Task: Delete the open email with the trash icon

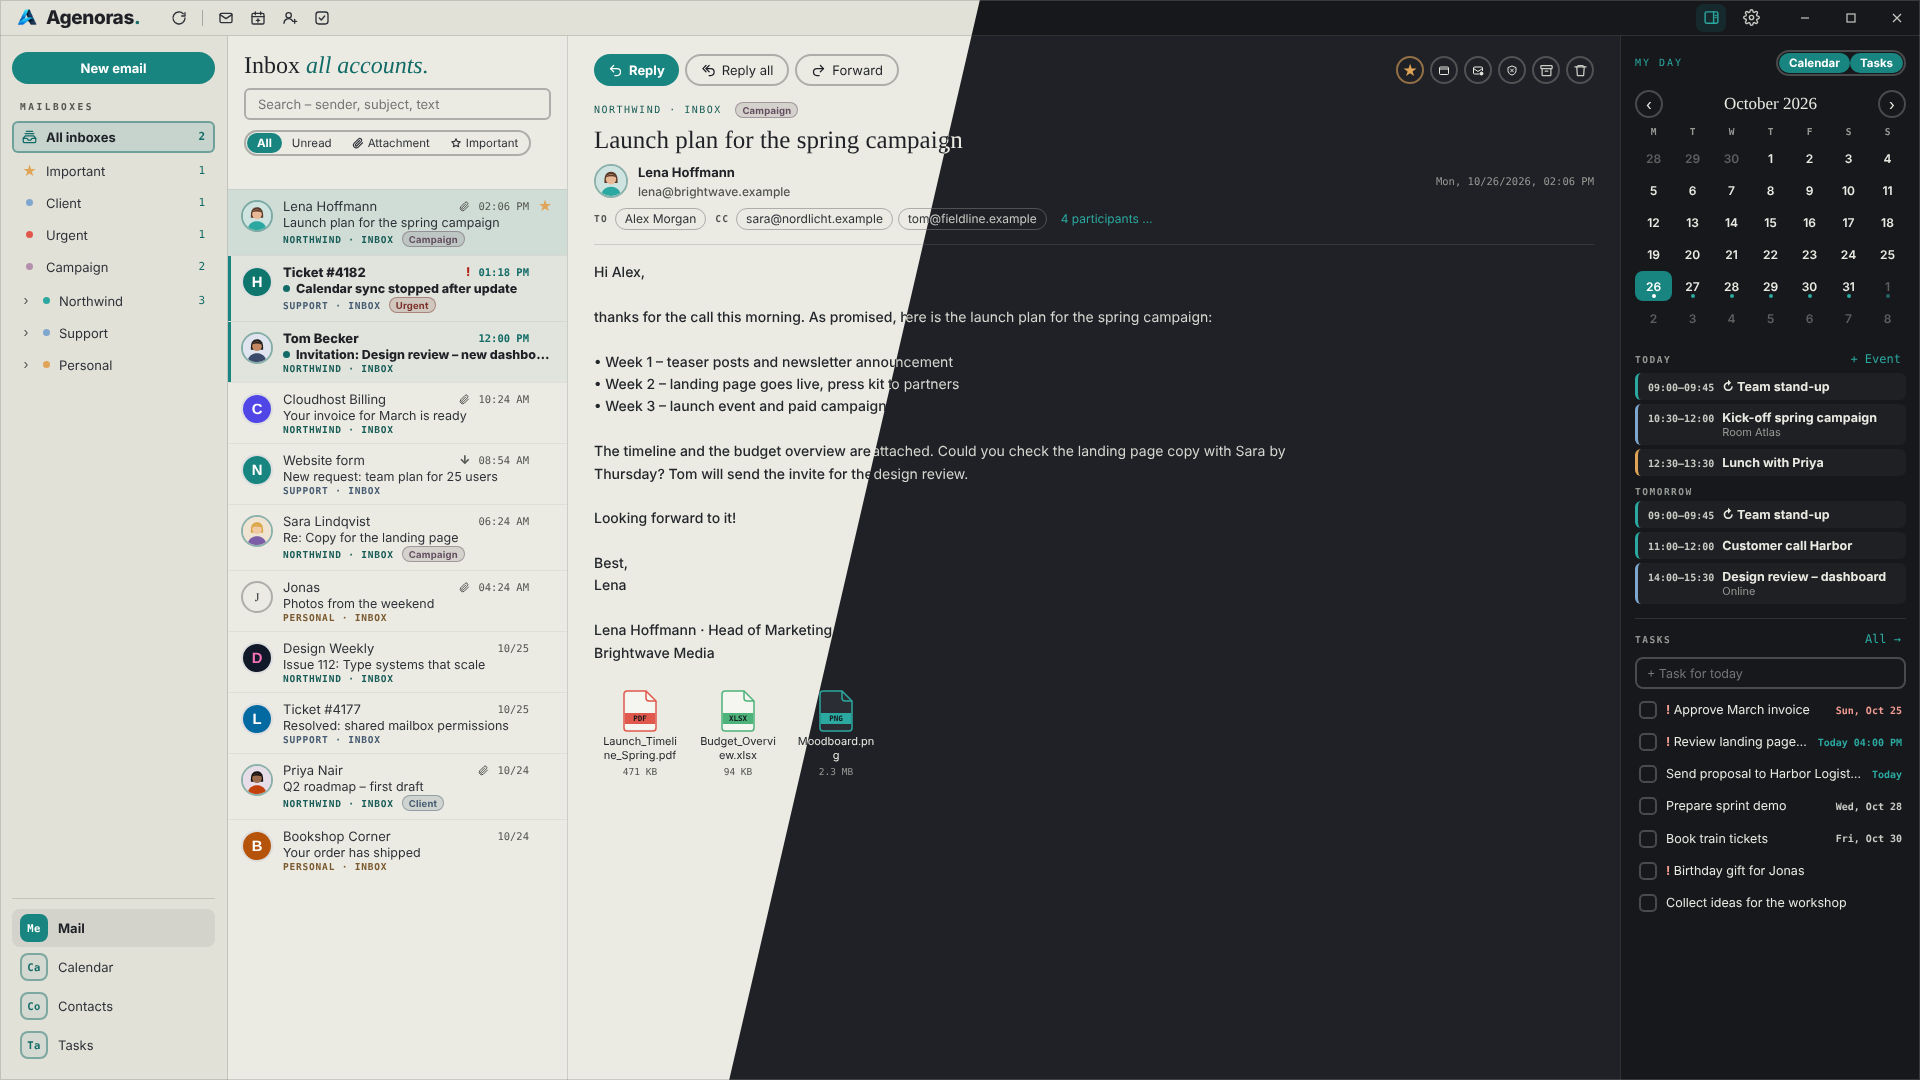Action: (1580, 70)
